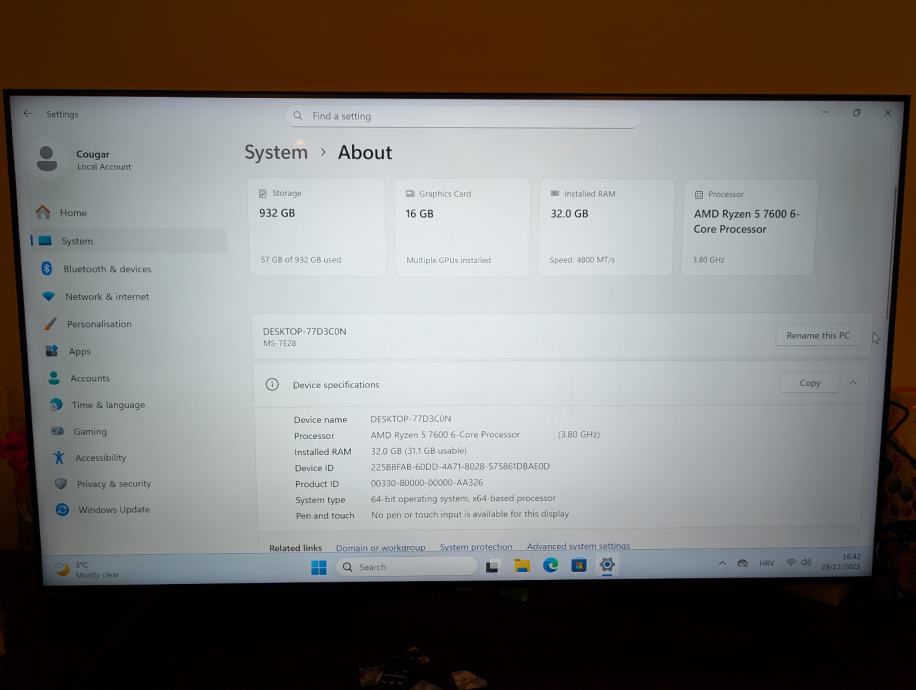Click the settings page vertical scrollbar
The height and width of the screenshot is (690, 916).
click(x=890, y=251)
